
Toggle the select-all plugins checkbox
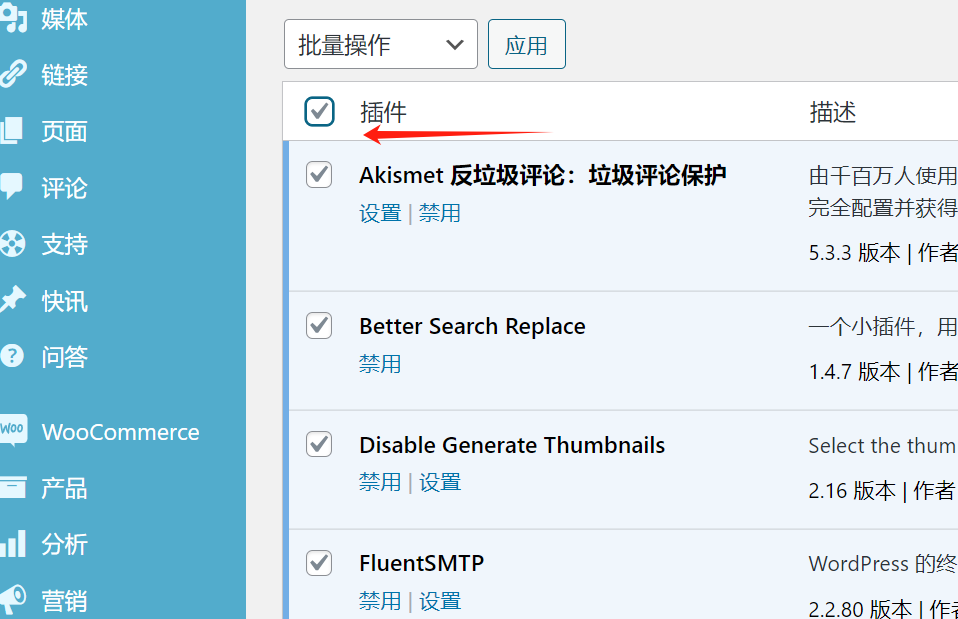319,111
